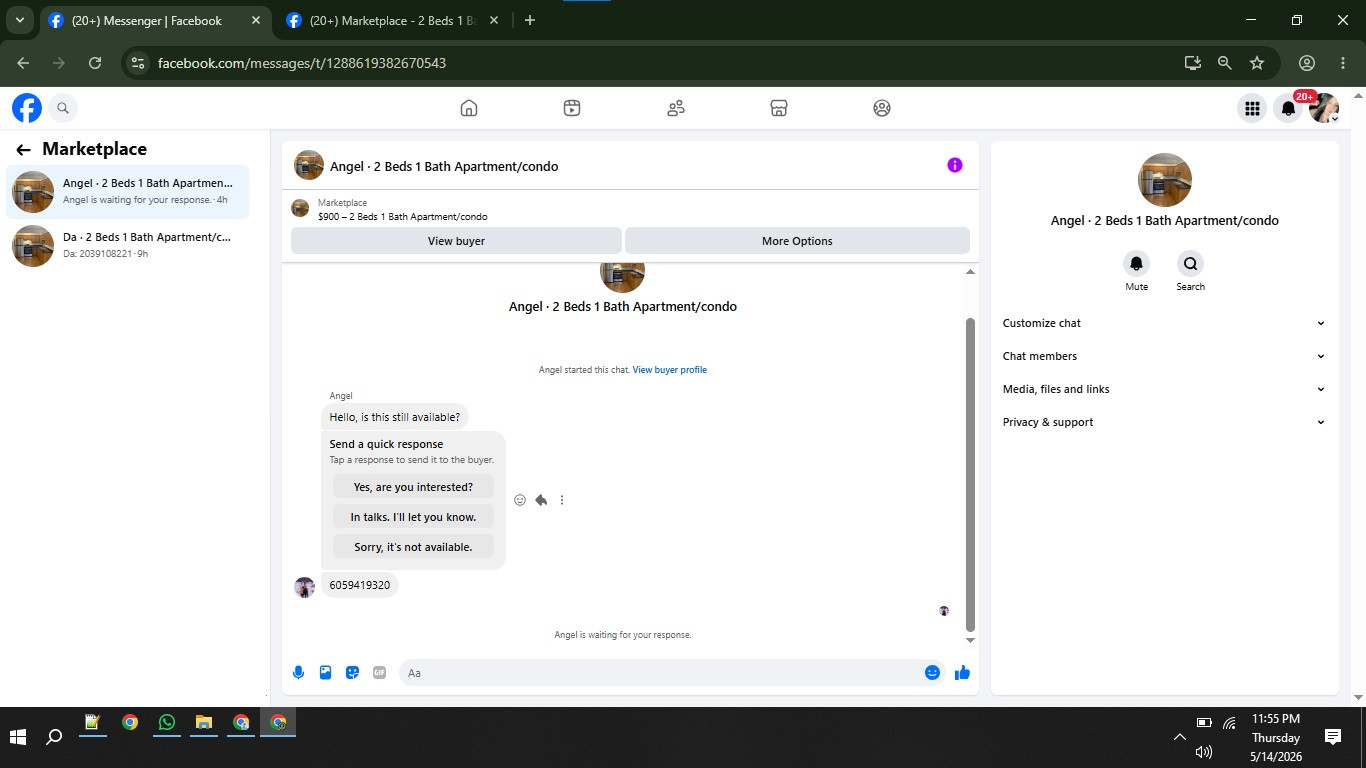Click the address bar URL
Viewport: 1366px width, 768px height.
pyautogui.click(x=302, y=63)
